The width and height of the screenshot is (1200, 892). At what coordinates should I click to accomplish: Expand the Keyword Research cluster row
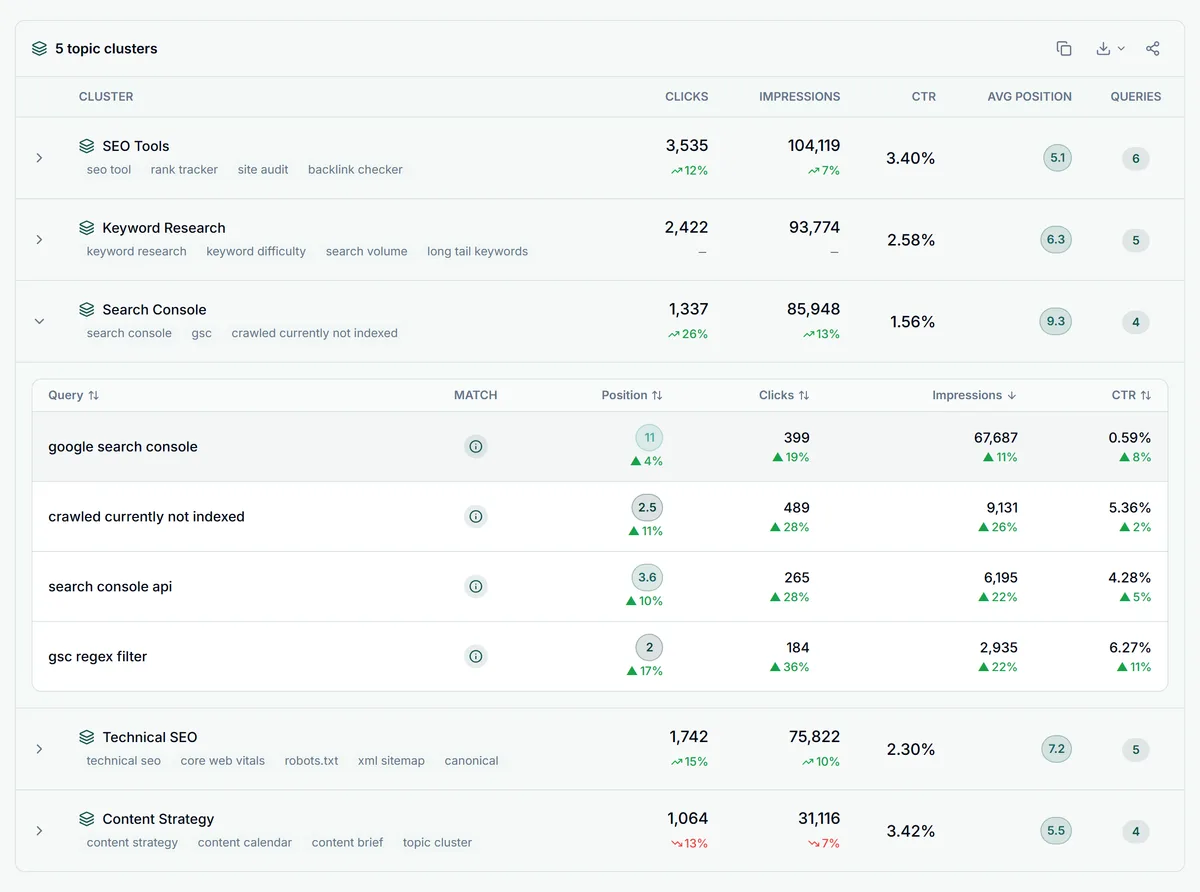pos(39,240)
